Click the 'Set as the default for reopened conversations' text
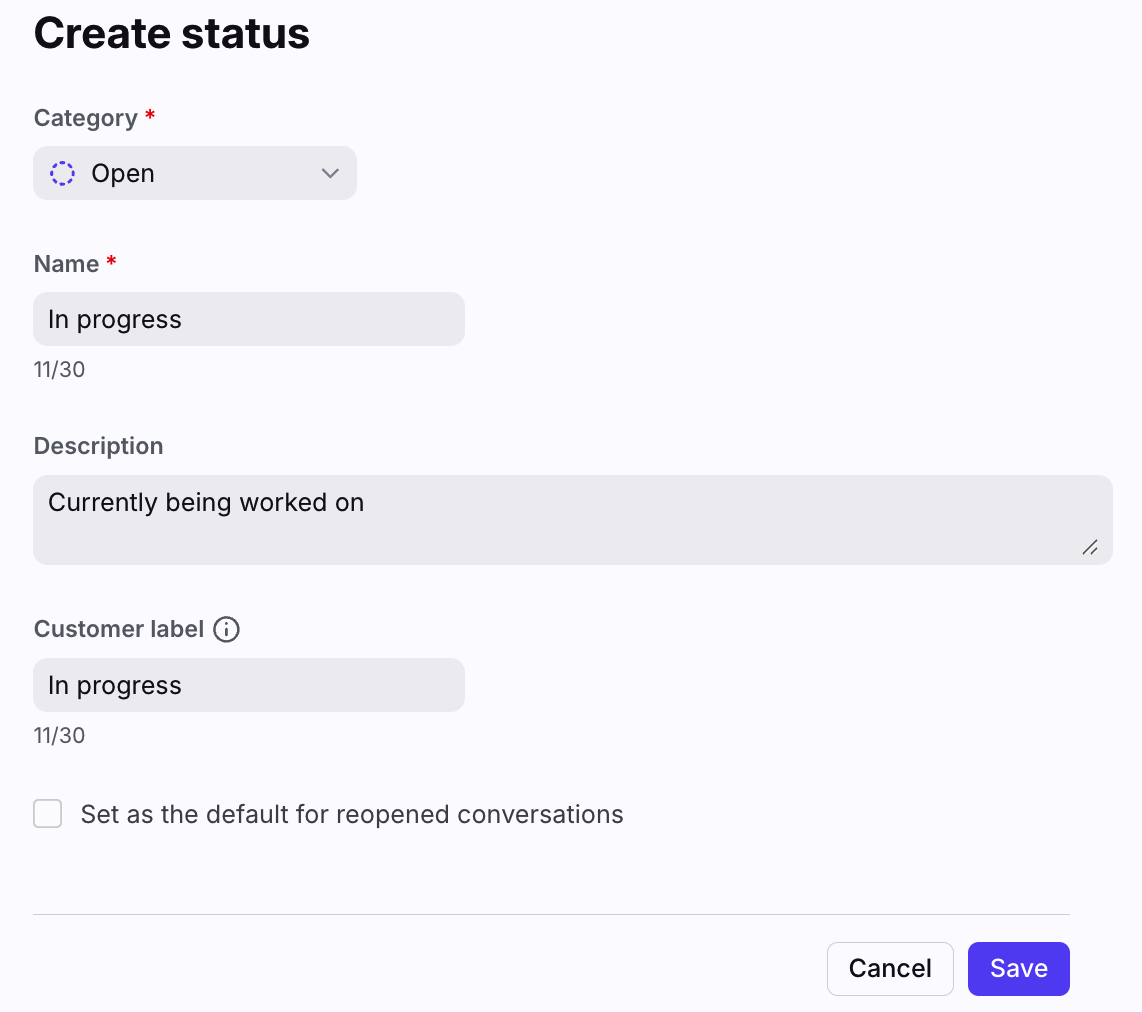The height and width of the screenshot is (1012, 1142). point(352,814)
